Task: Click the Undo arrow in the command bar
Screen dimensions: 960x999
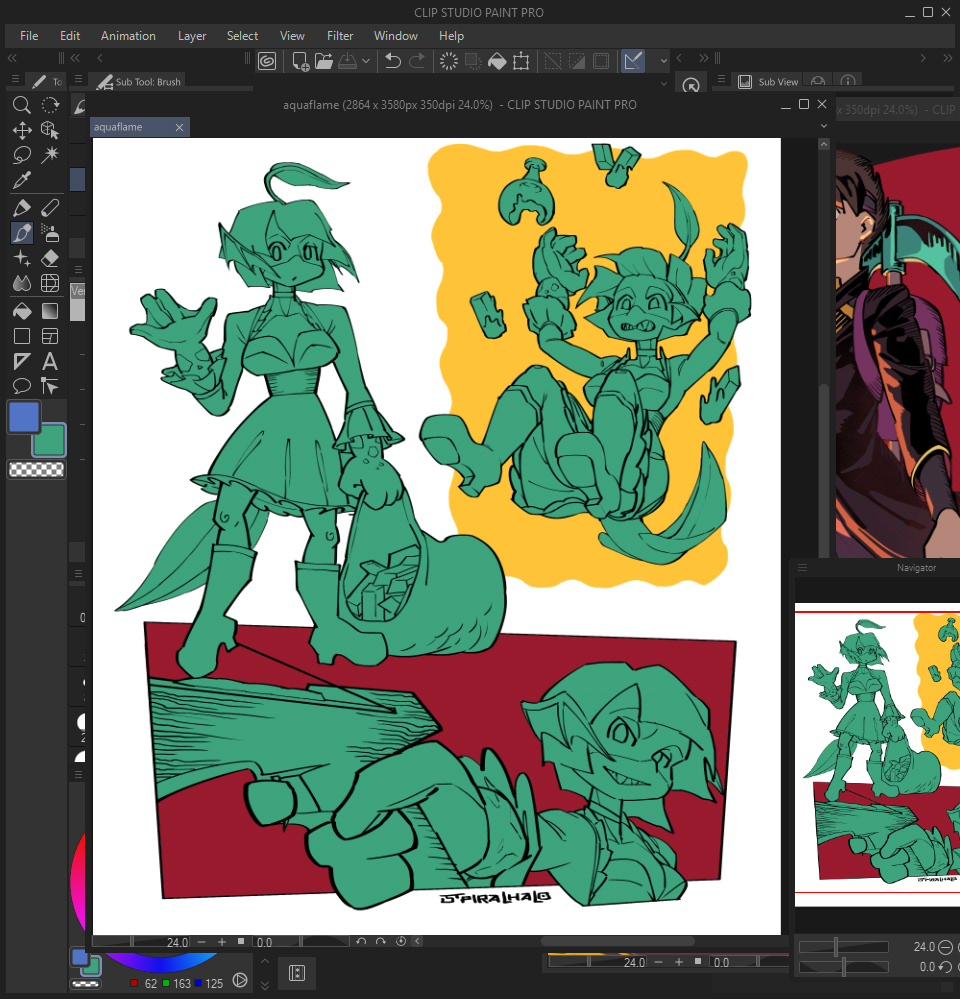Action: 393,61
